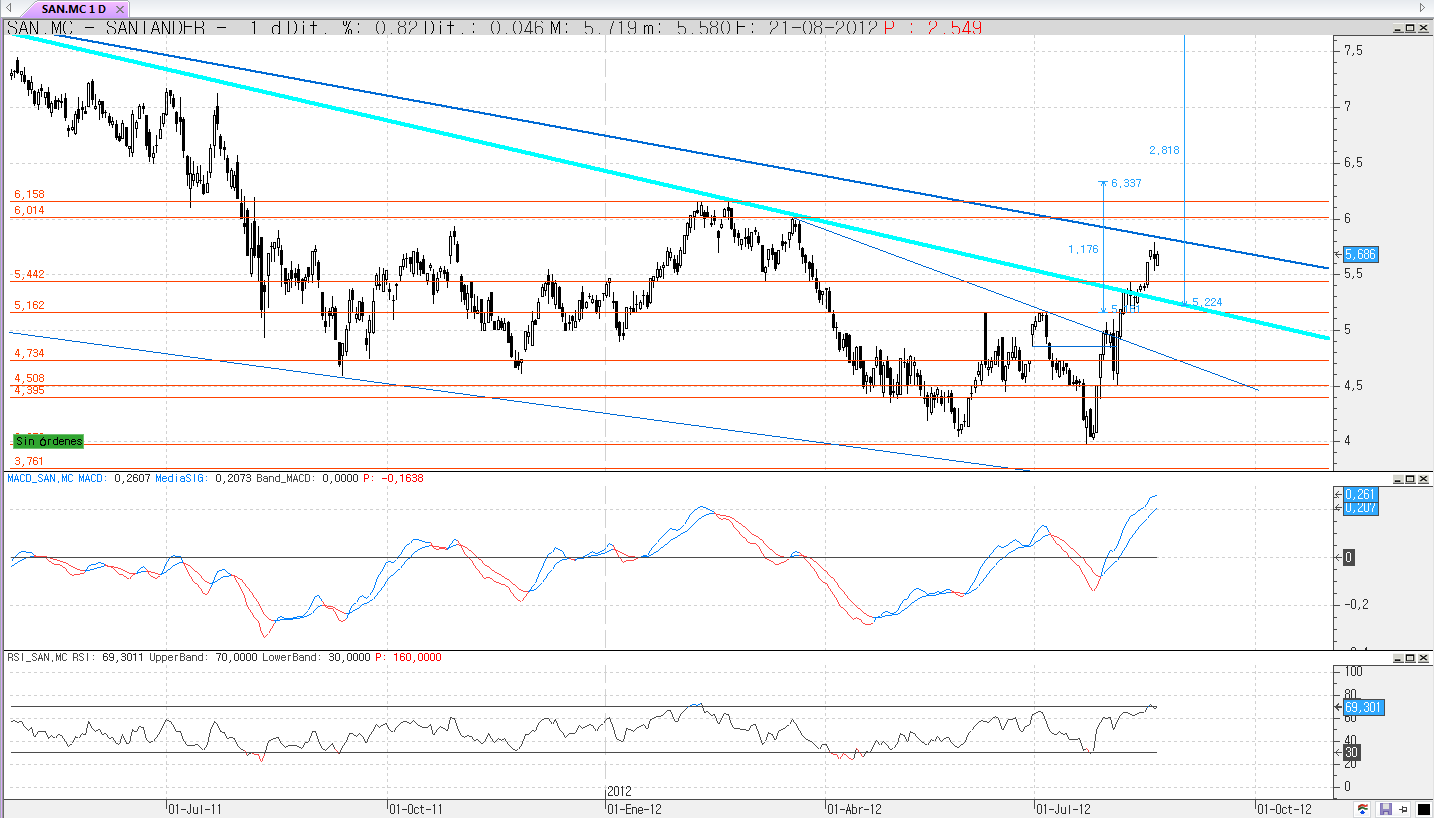Viewport: 1434px width, 818px height.
Task: Click the 01-Jul-12 date axis label
Action: 1063,808
